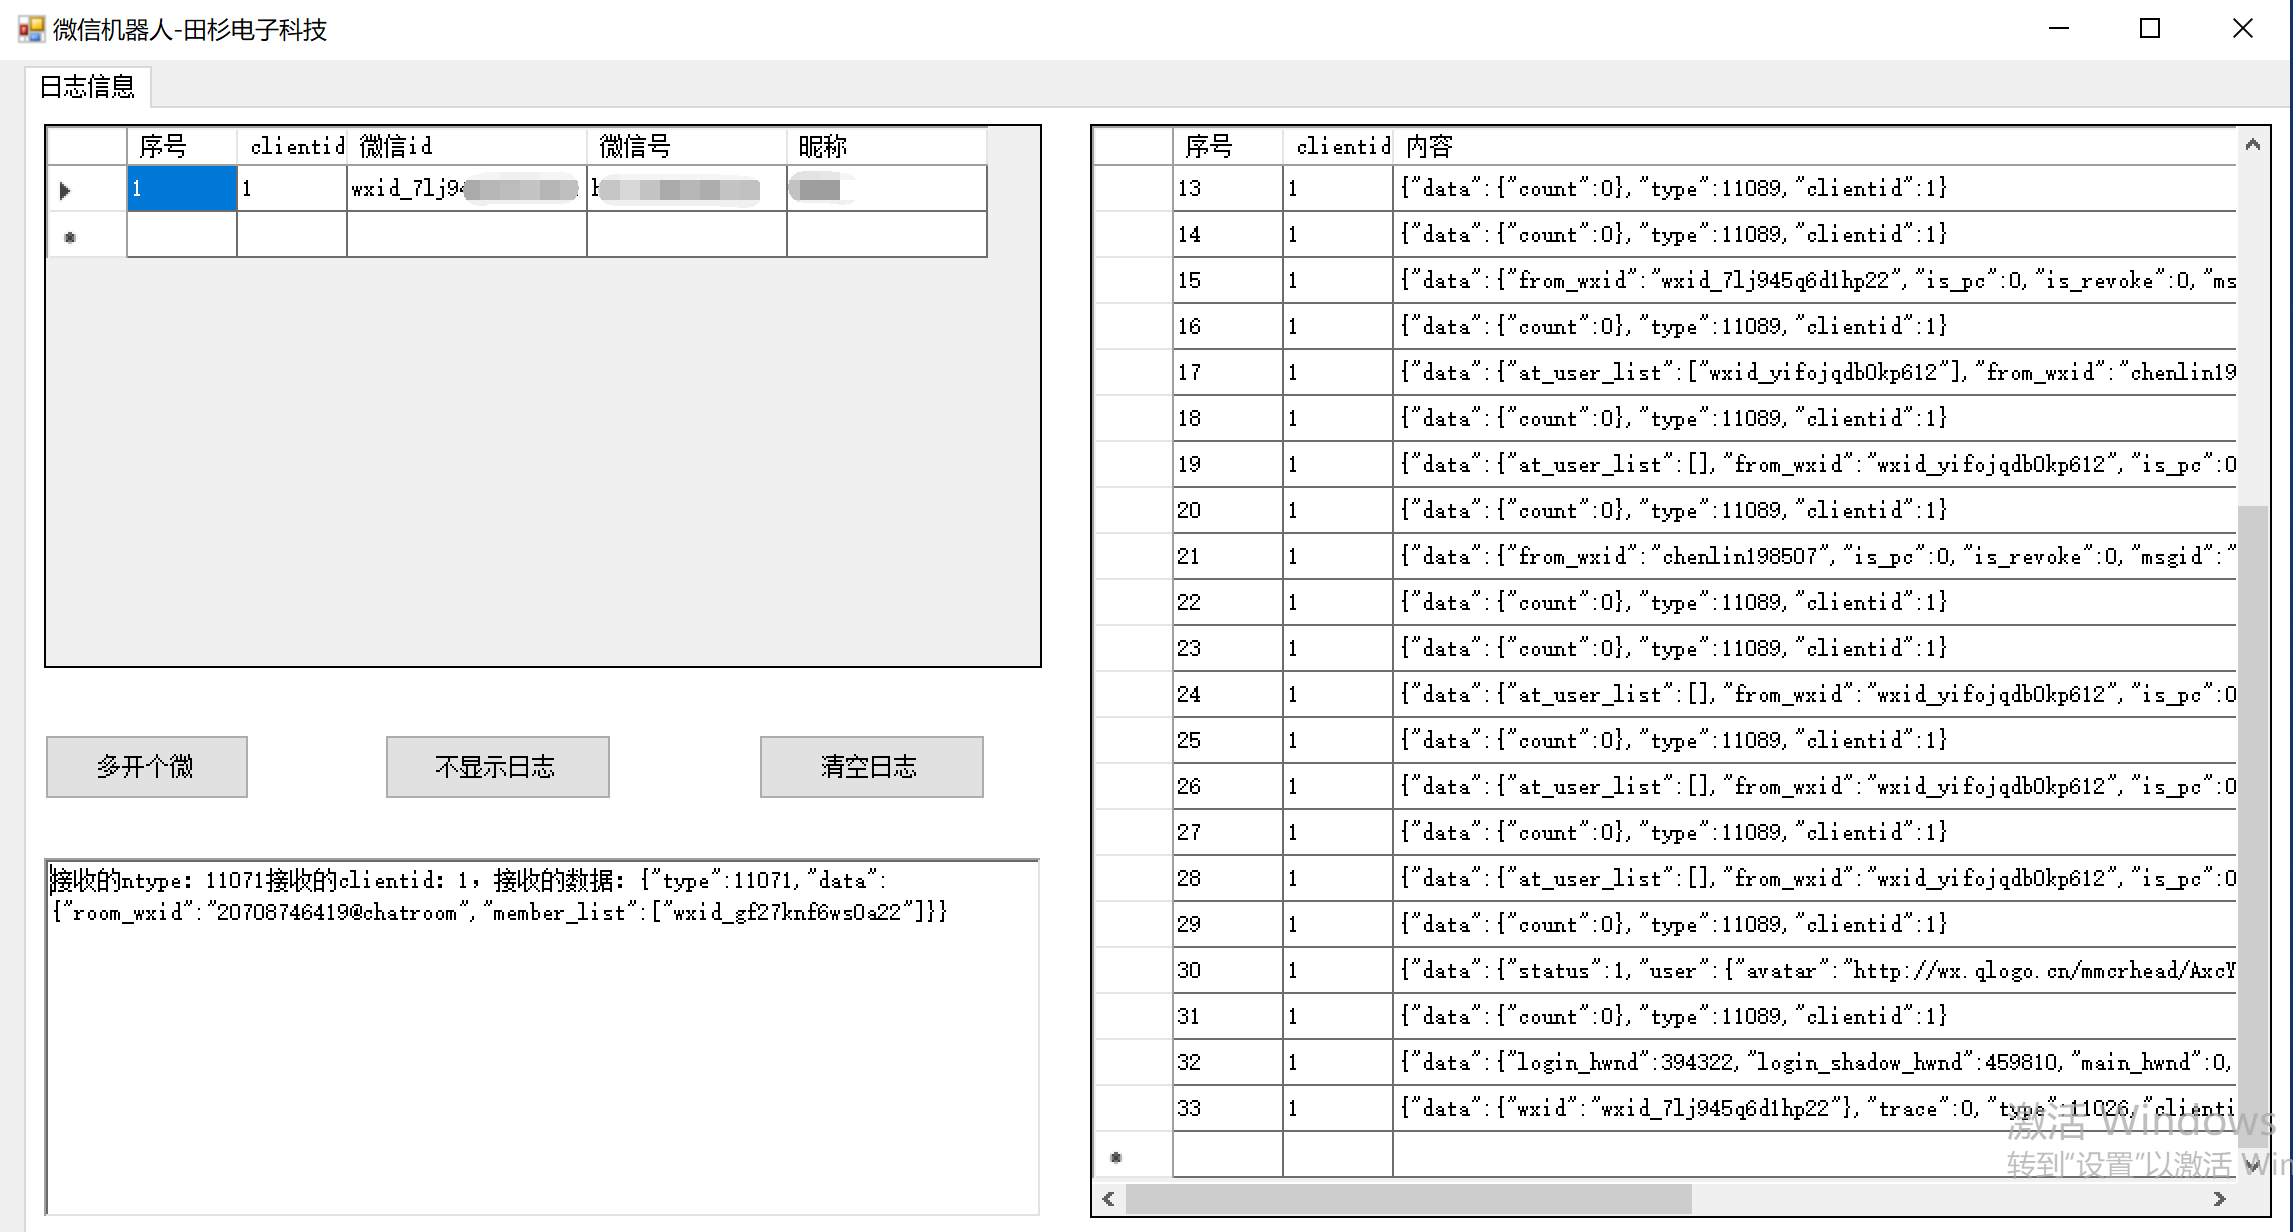This screenshot has height=1232, width=2293.
Task: Click horizontal scrollbar thumb in log table
Action: click(1408, 1198)
